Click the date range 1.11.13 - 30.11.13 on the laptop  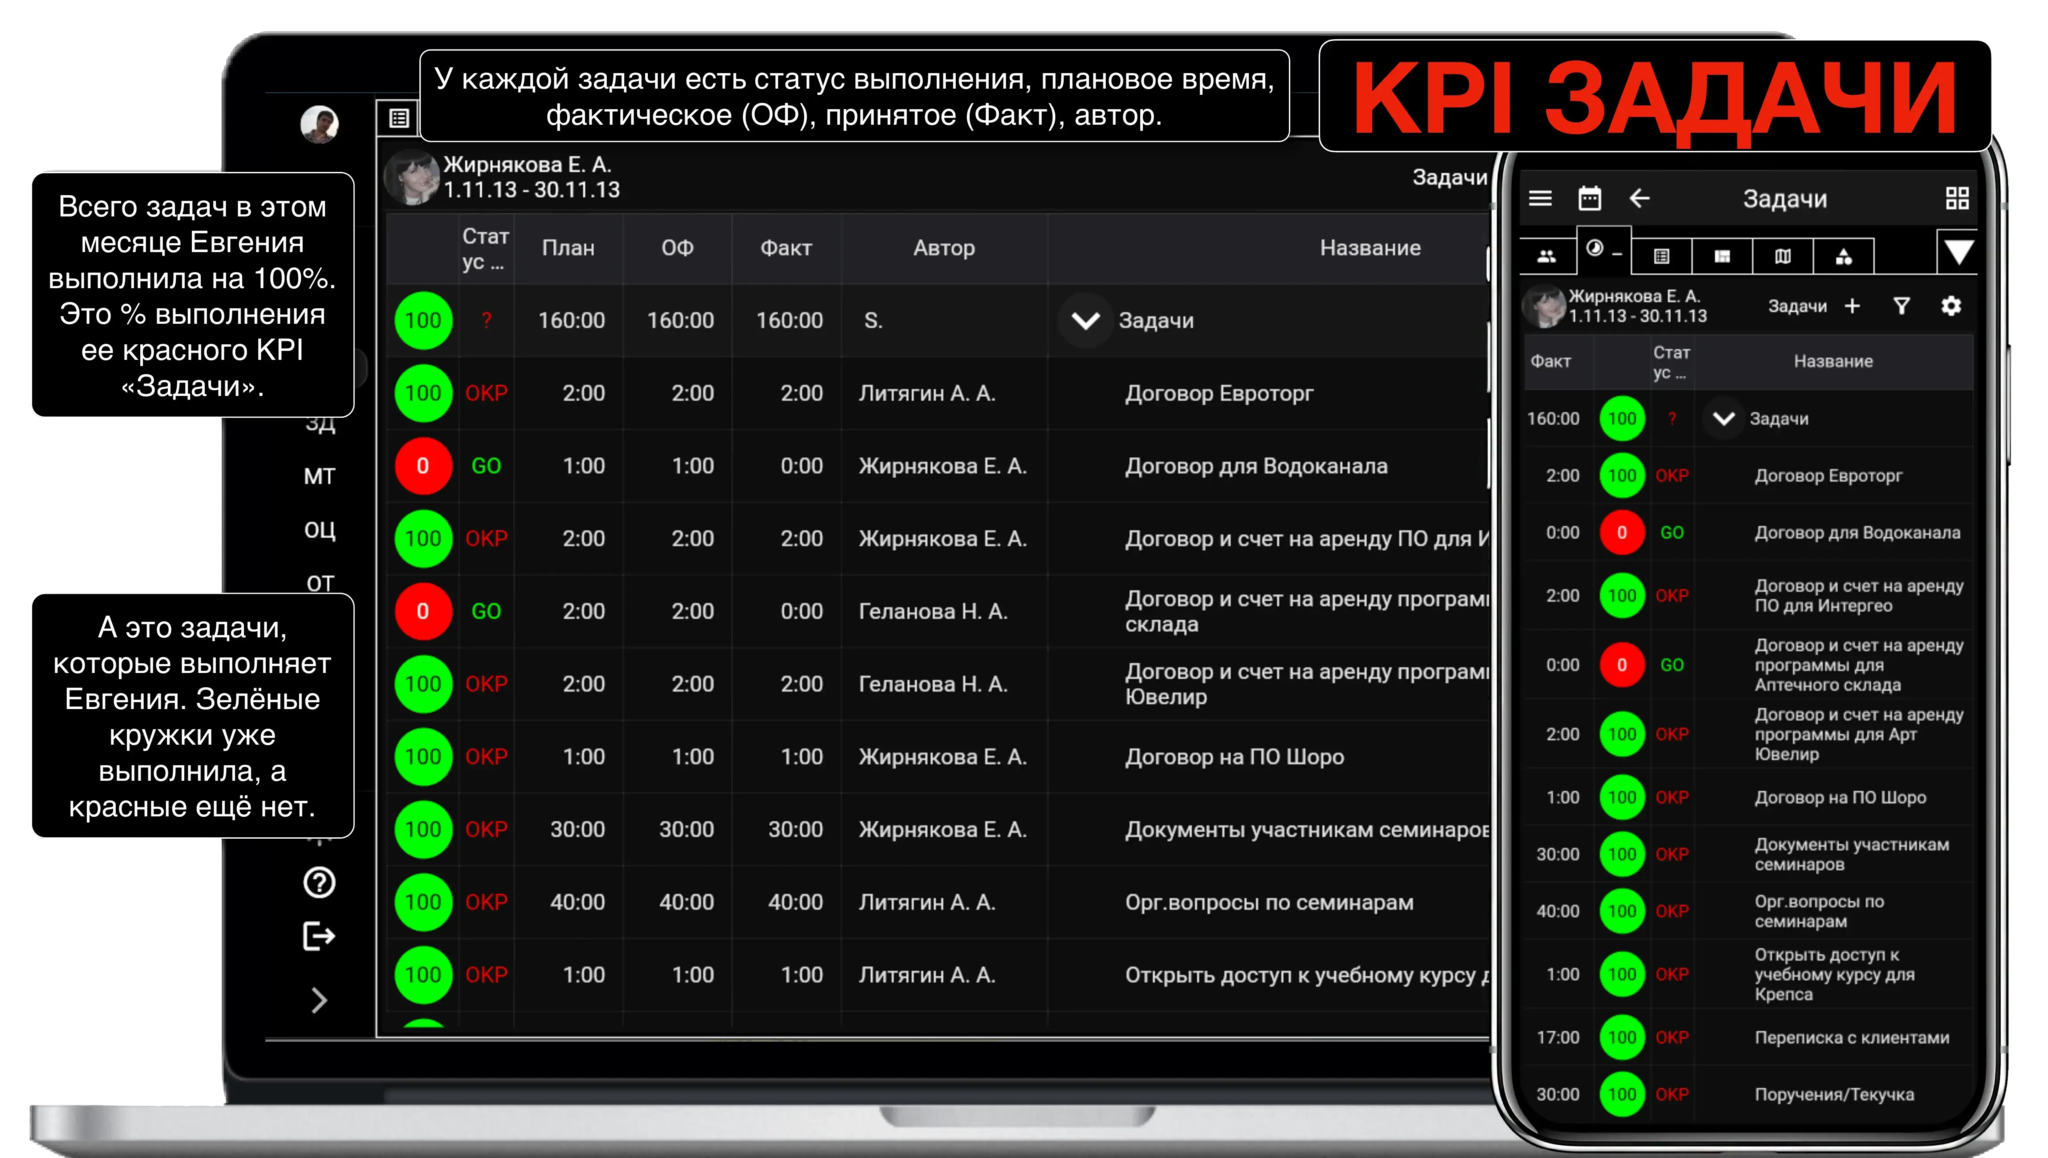(x=531, y=190)
